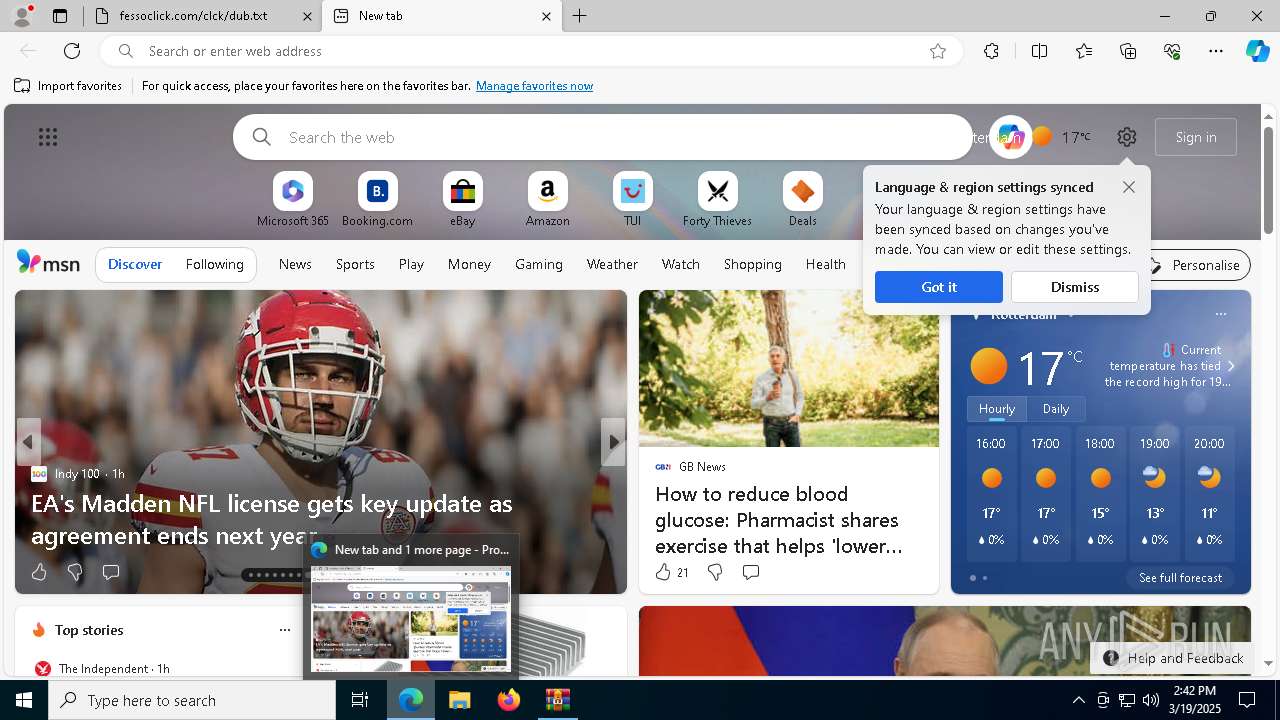Close the language region popup
Viewport: 1280px width, 720px height.
(x=1128, y=187)
